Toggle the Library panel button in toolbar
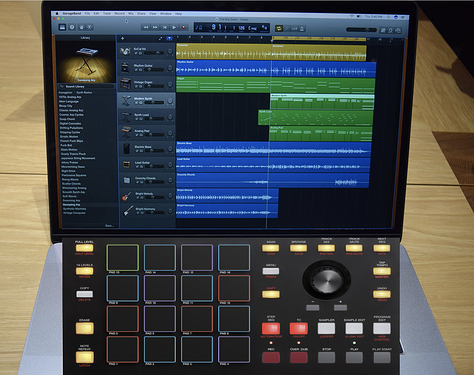The width and height of the screenshot is (474, 375). (62, 27)
